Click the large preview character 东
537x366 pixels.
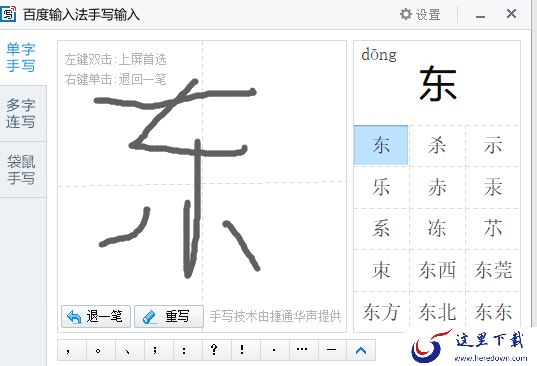pos(438,84)
